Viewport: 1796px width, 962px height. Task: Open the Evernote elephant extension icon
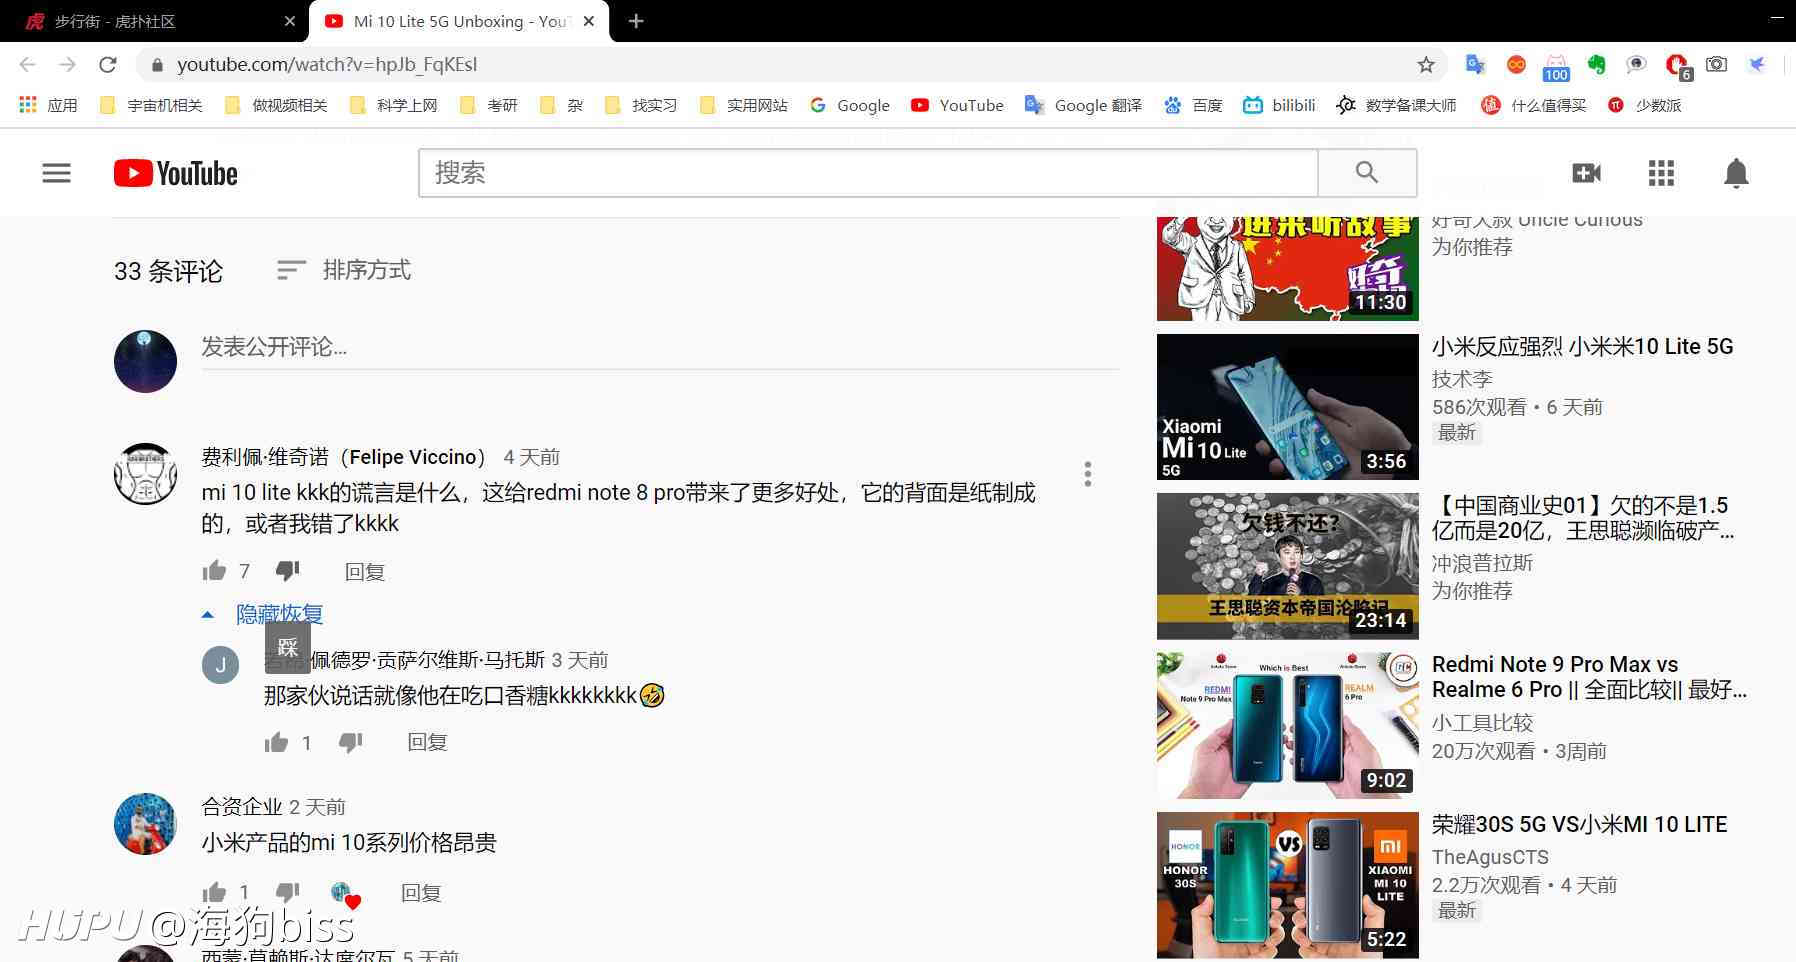(x=1596, y=64)
